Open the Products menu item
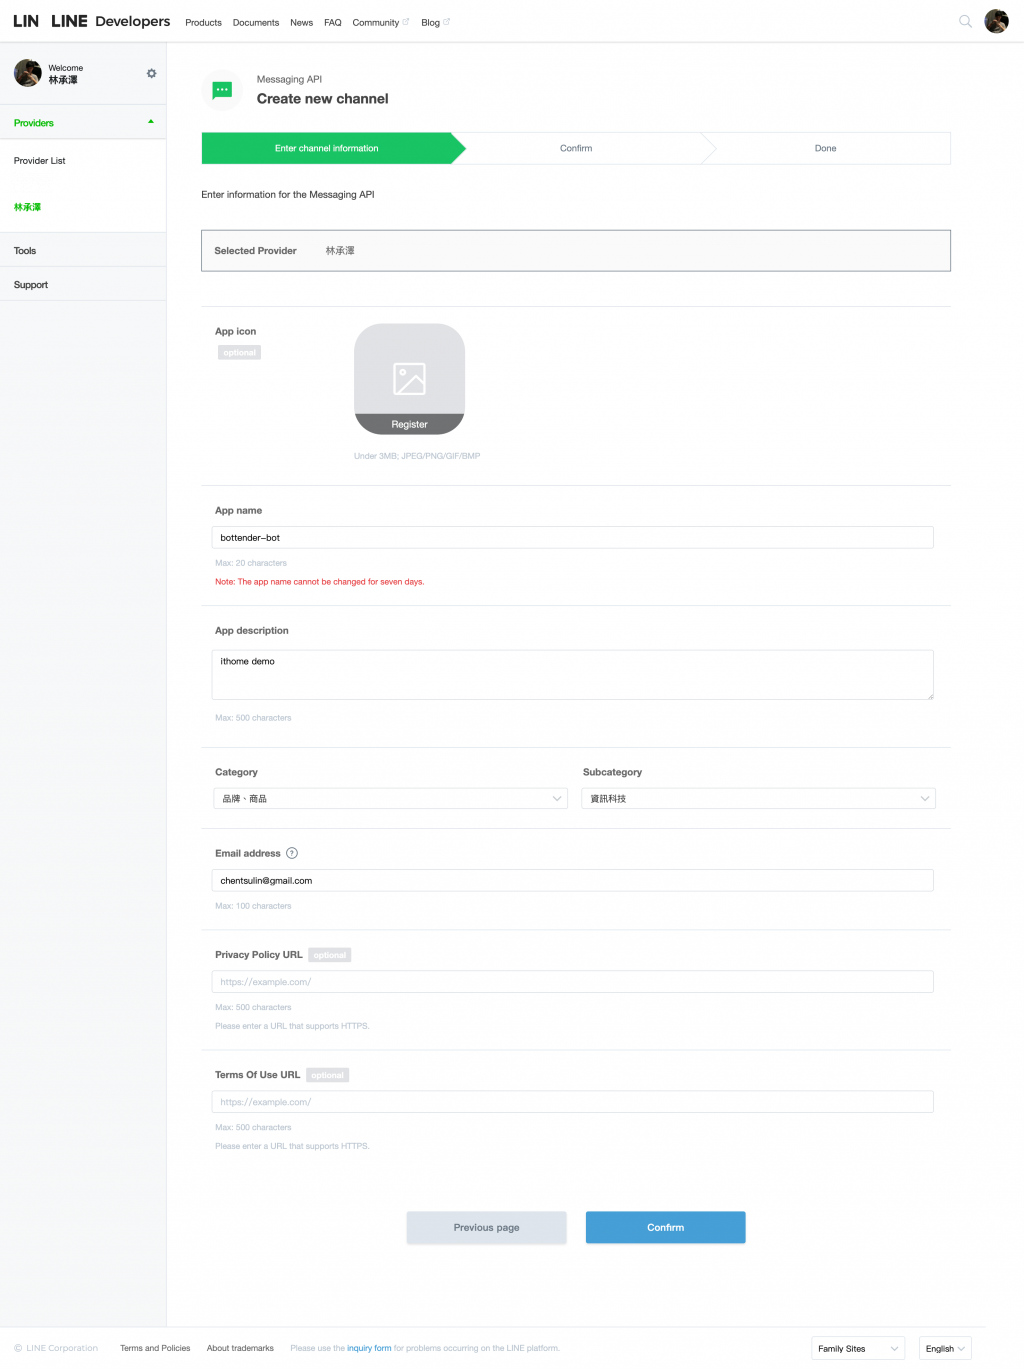1024x1369 pixels. coord(203,22)
